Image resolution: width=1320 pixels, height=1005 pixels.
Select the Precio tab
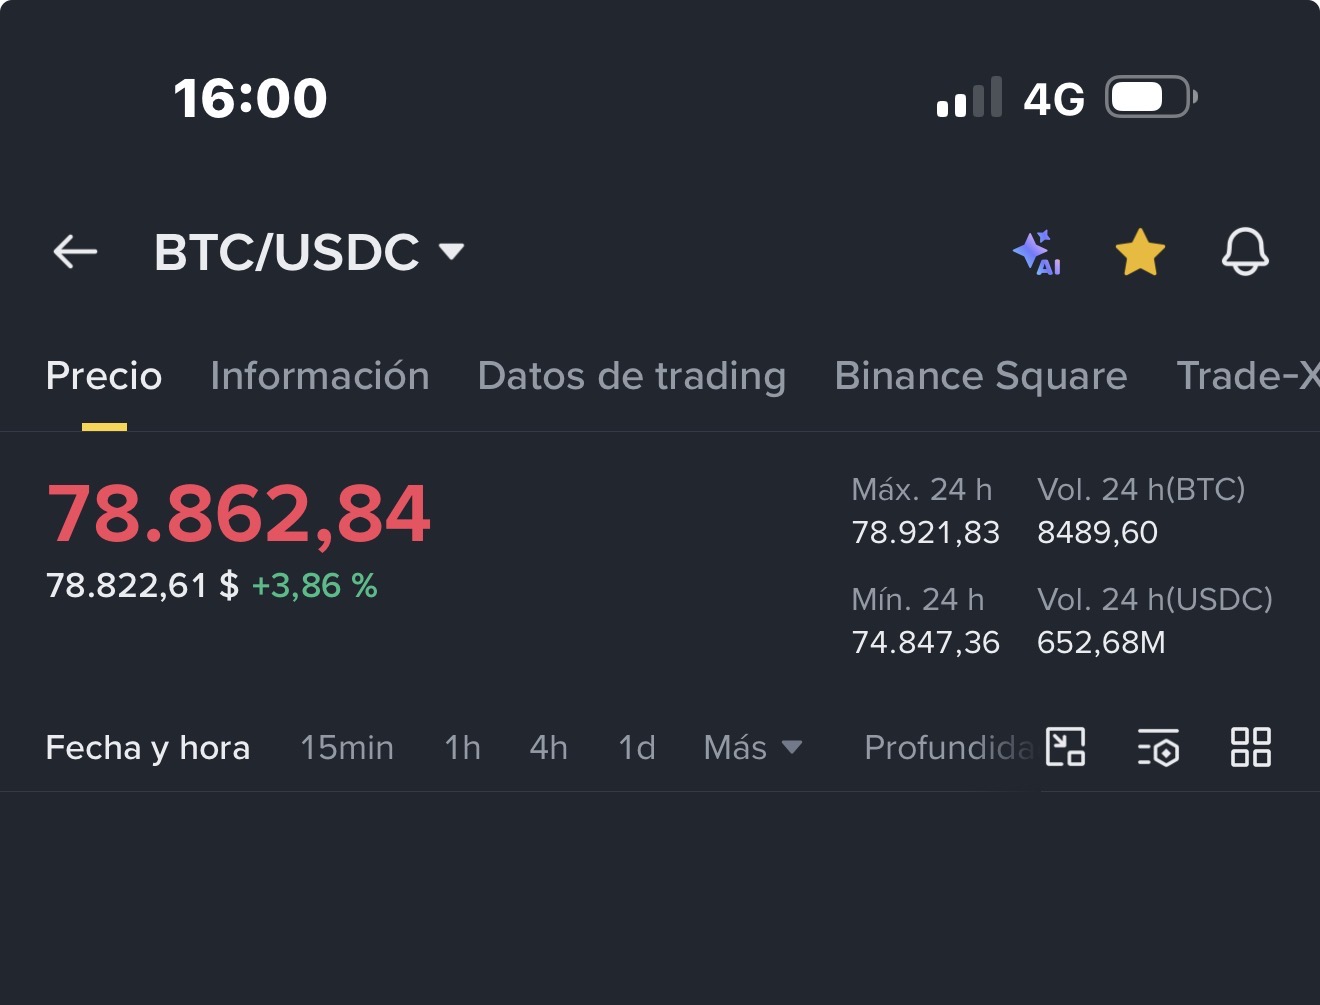pyautogui.click(x=104, y=376)
